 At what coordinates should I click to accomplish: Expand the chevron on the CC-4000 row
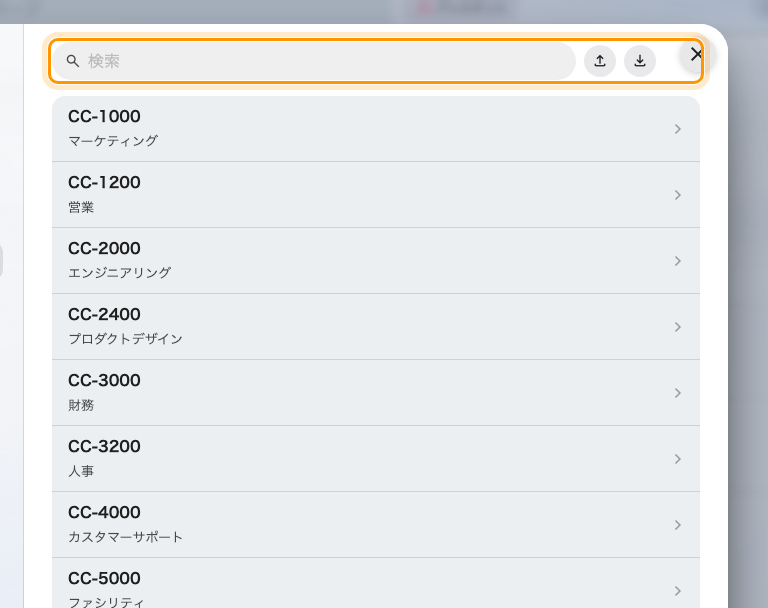(678, 525)
